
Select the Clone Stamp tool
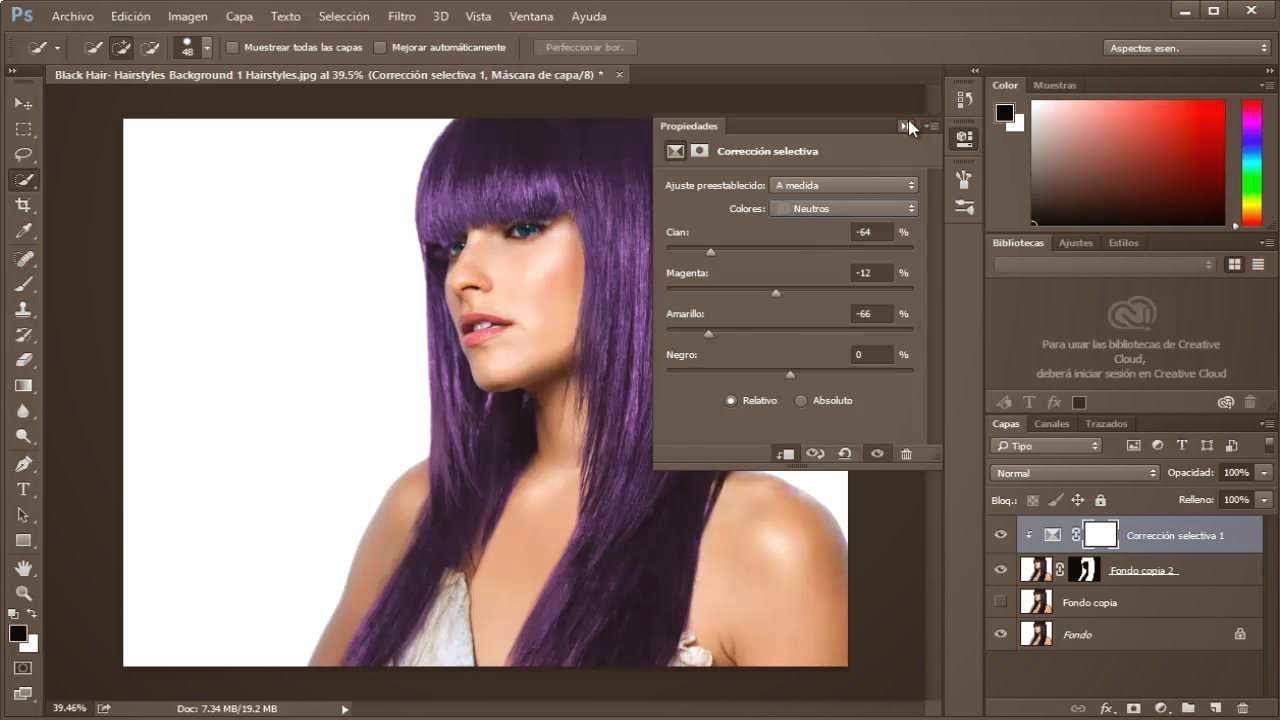point(23,310)
